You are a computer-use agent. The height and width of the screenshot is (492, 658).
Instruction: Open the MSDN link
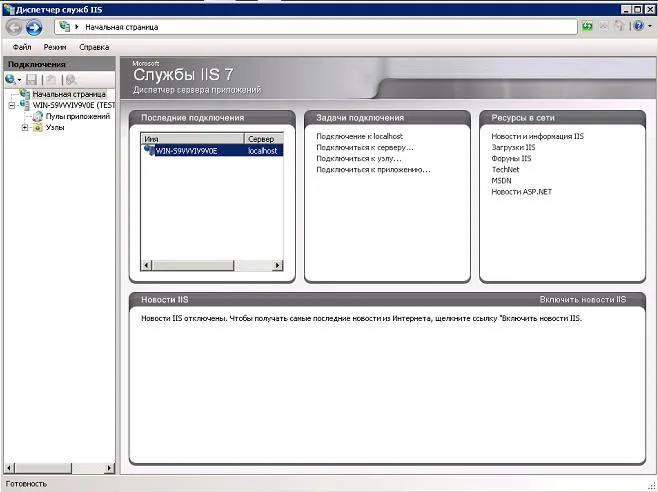click(x=501, y=181)
